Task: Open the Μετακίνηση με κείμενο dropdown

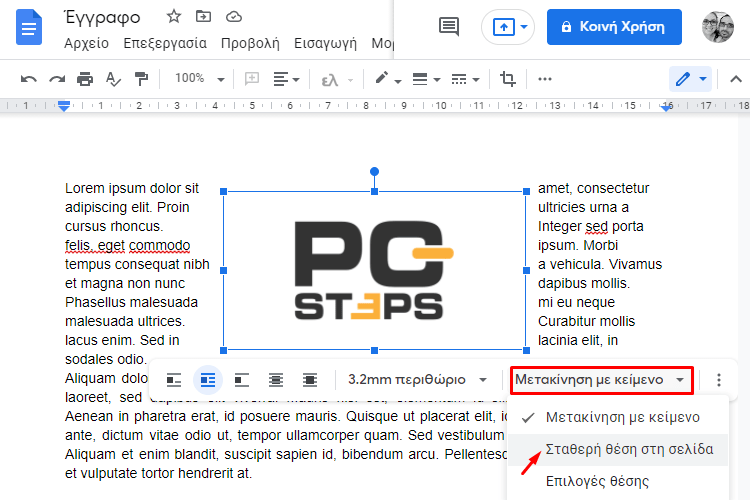Action: [602, 380]
